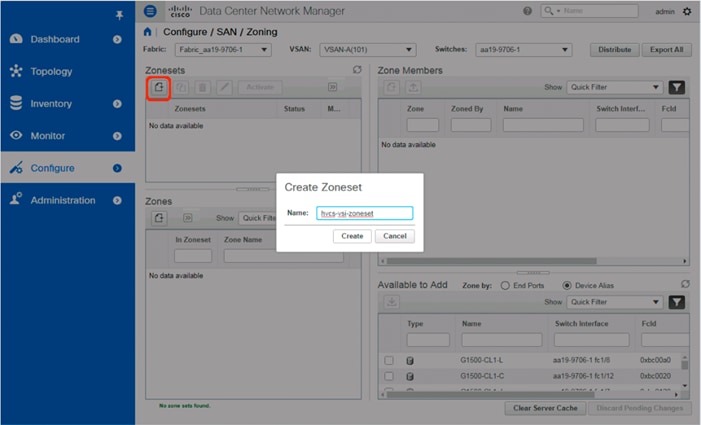Click the Create Zone icon in Zones panel
The height and width of the screenshot is (425, 701).
[159, 218]
